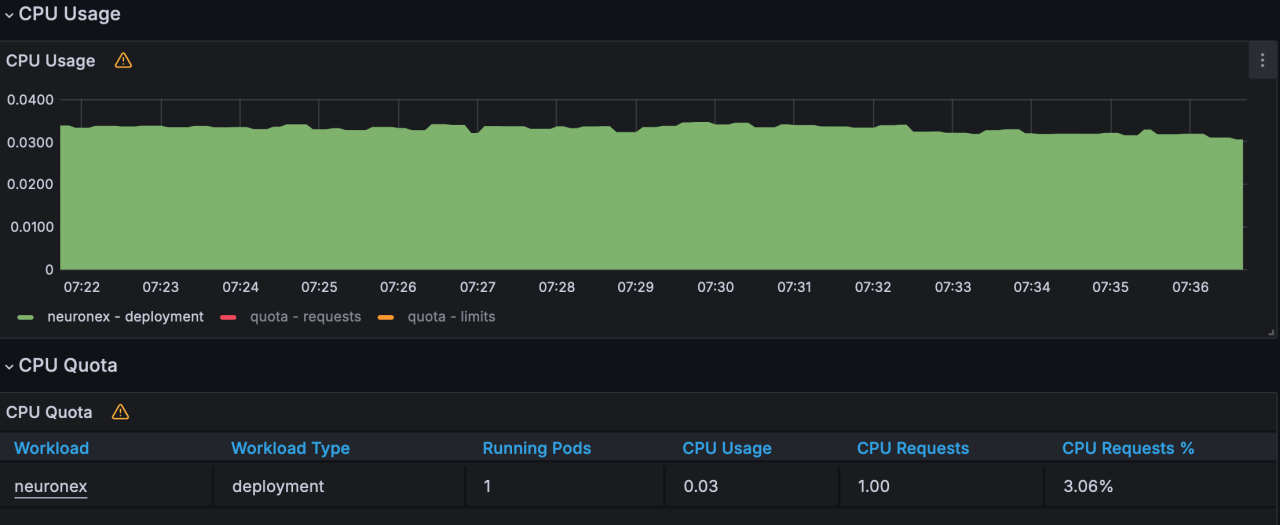Collapse the CPU Quota row section
This screenshot has width=1280, height=525.
[x=10, y=366]
